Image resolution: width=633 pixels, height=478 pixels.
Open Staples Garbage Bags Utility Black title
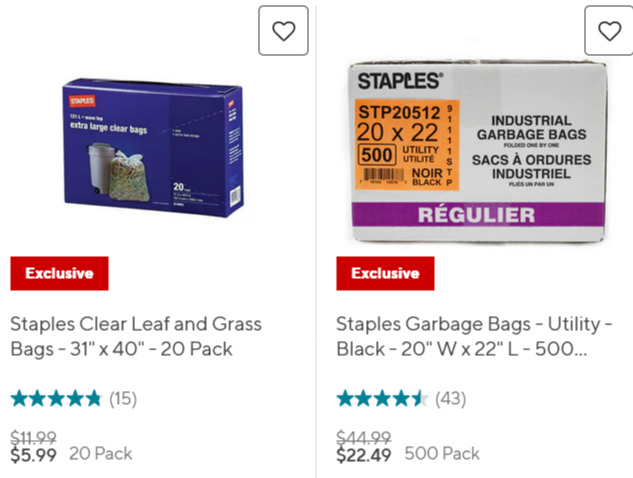tap(475, 336)
